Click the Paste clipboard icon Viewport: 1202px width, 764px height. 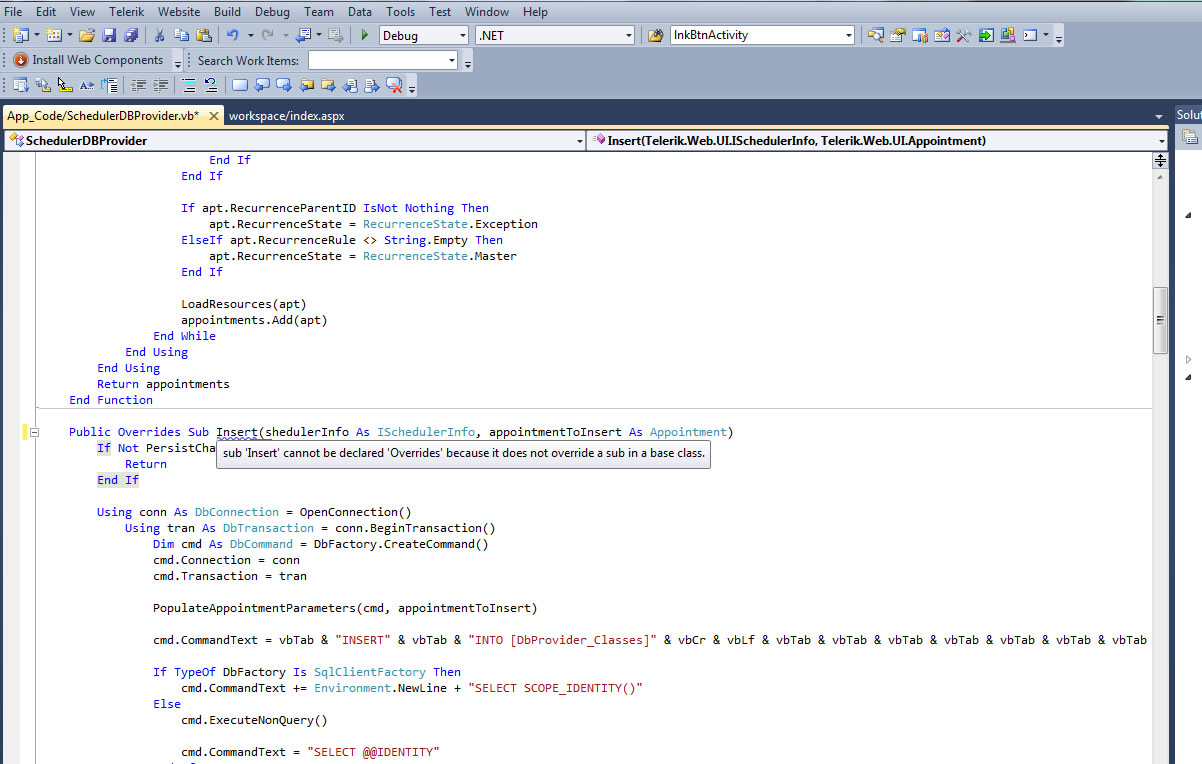point(204,35)
